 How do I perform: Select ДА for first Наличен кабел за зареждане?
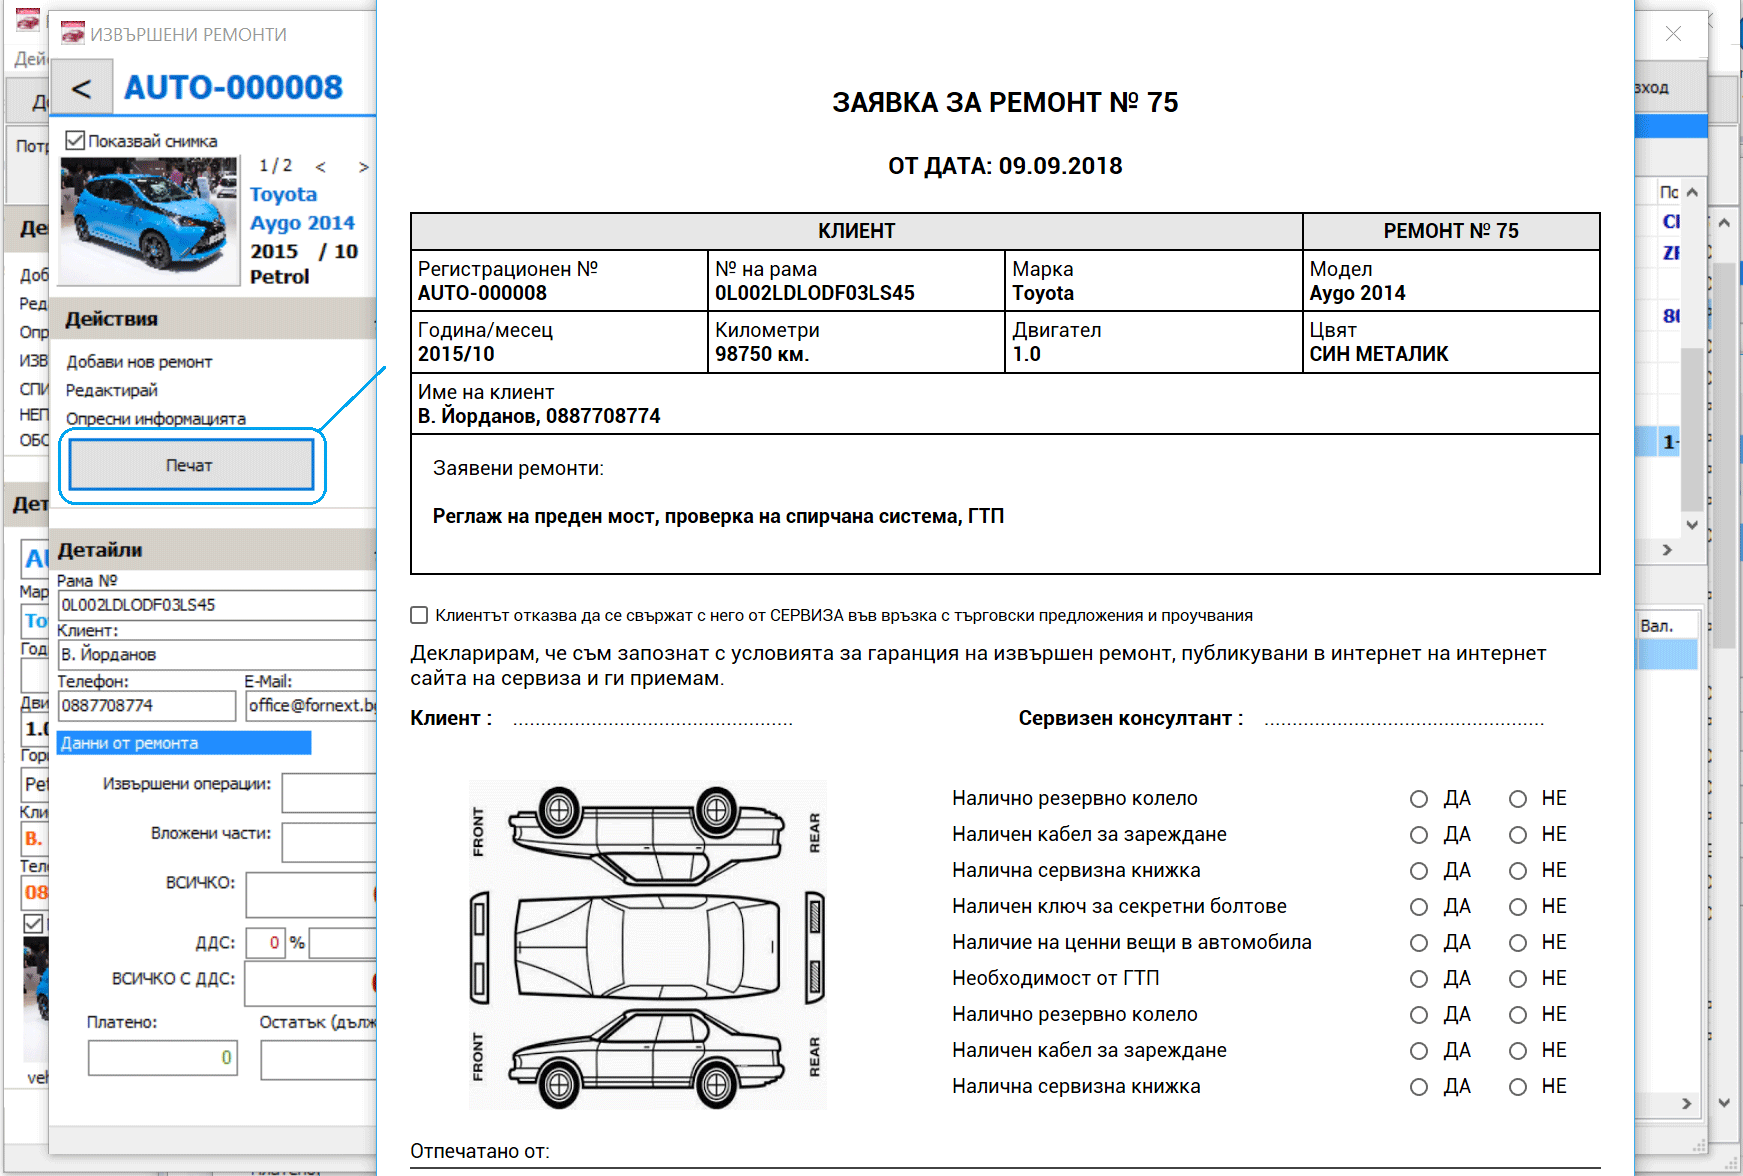coord(1419,835)
